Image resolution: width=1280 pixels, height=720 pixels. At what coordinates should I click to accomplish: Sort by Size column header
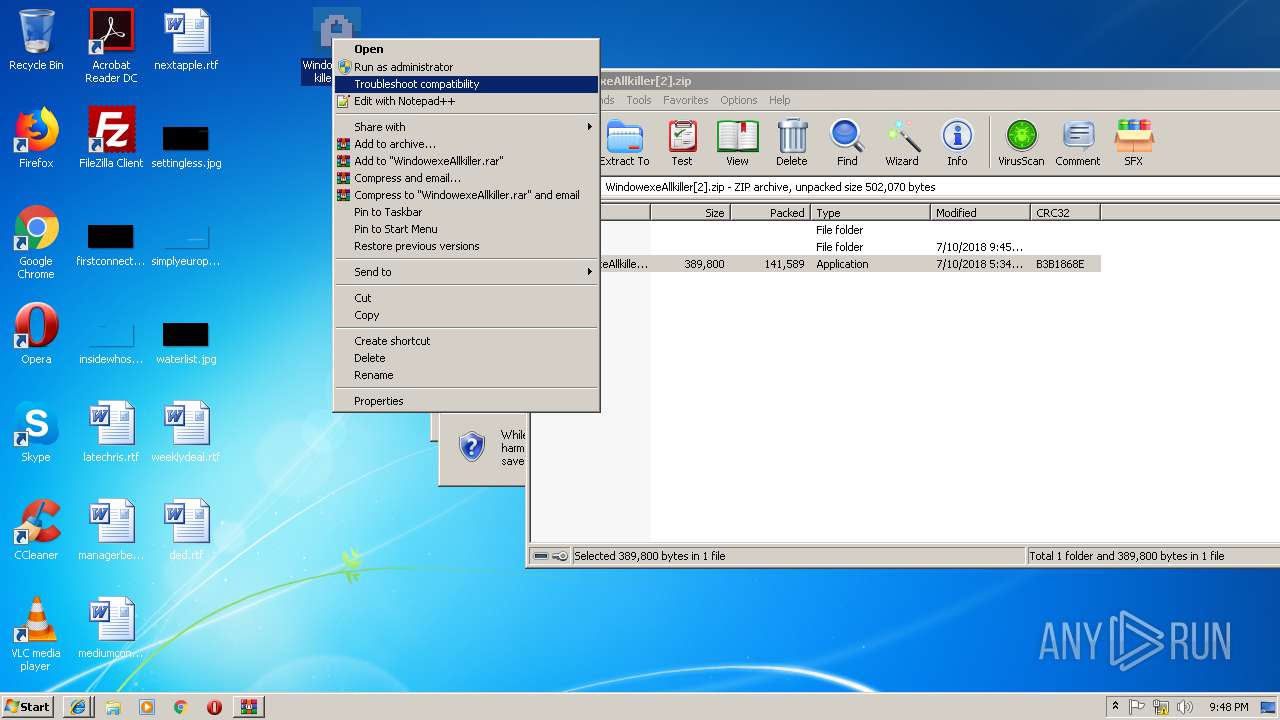click(690, 213)
